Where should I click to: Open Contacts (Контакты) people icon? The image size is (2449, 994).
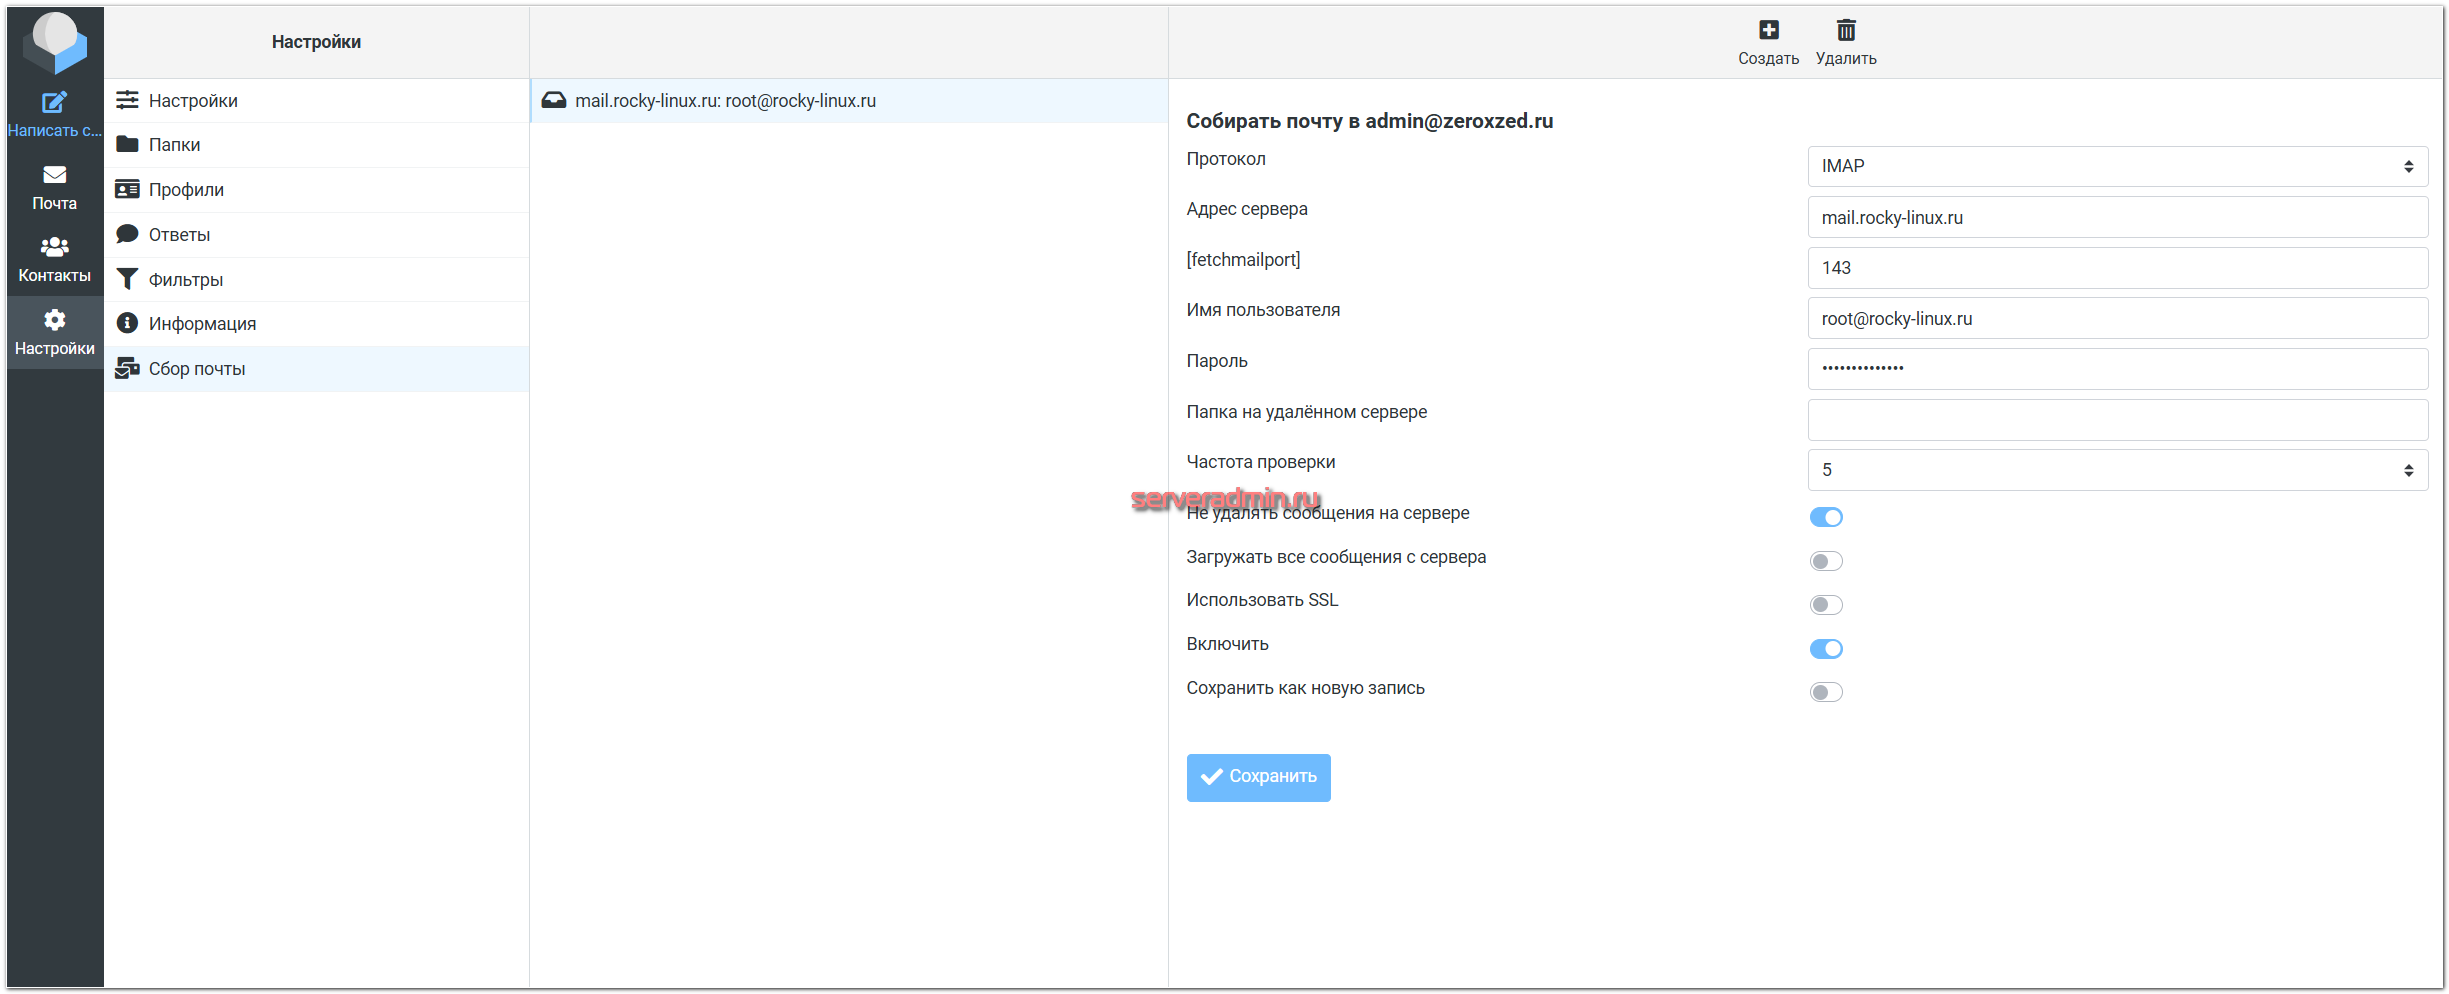click(54, 247)
